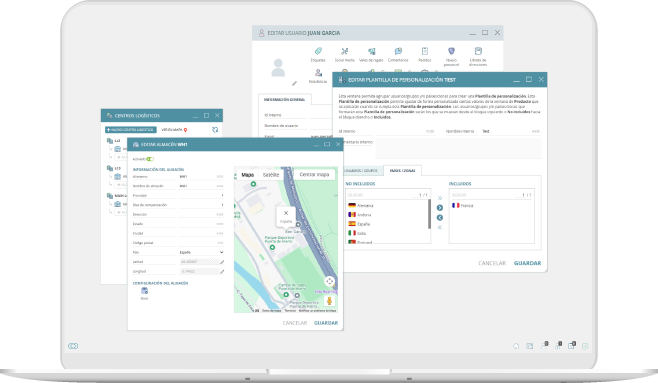The height and width of the screenshot is (383, 658).
Task: Maximize the Editar Usuario Juan Garcia window
Action: (485, 33)
